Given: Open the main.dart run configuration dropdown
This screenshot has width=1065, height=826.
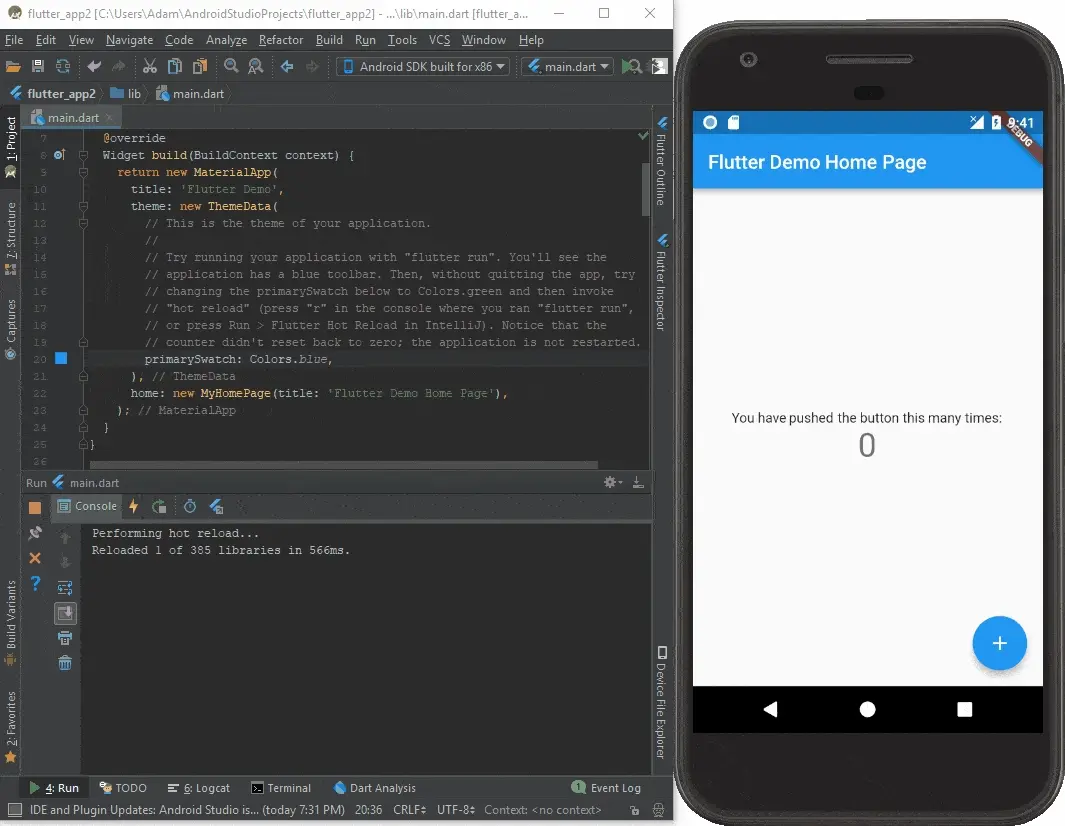Looking at the screenshot, I should point(567,67).
